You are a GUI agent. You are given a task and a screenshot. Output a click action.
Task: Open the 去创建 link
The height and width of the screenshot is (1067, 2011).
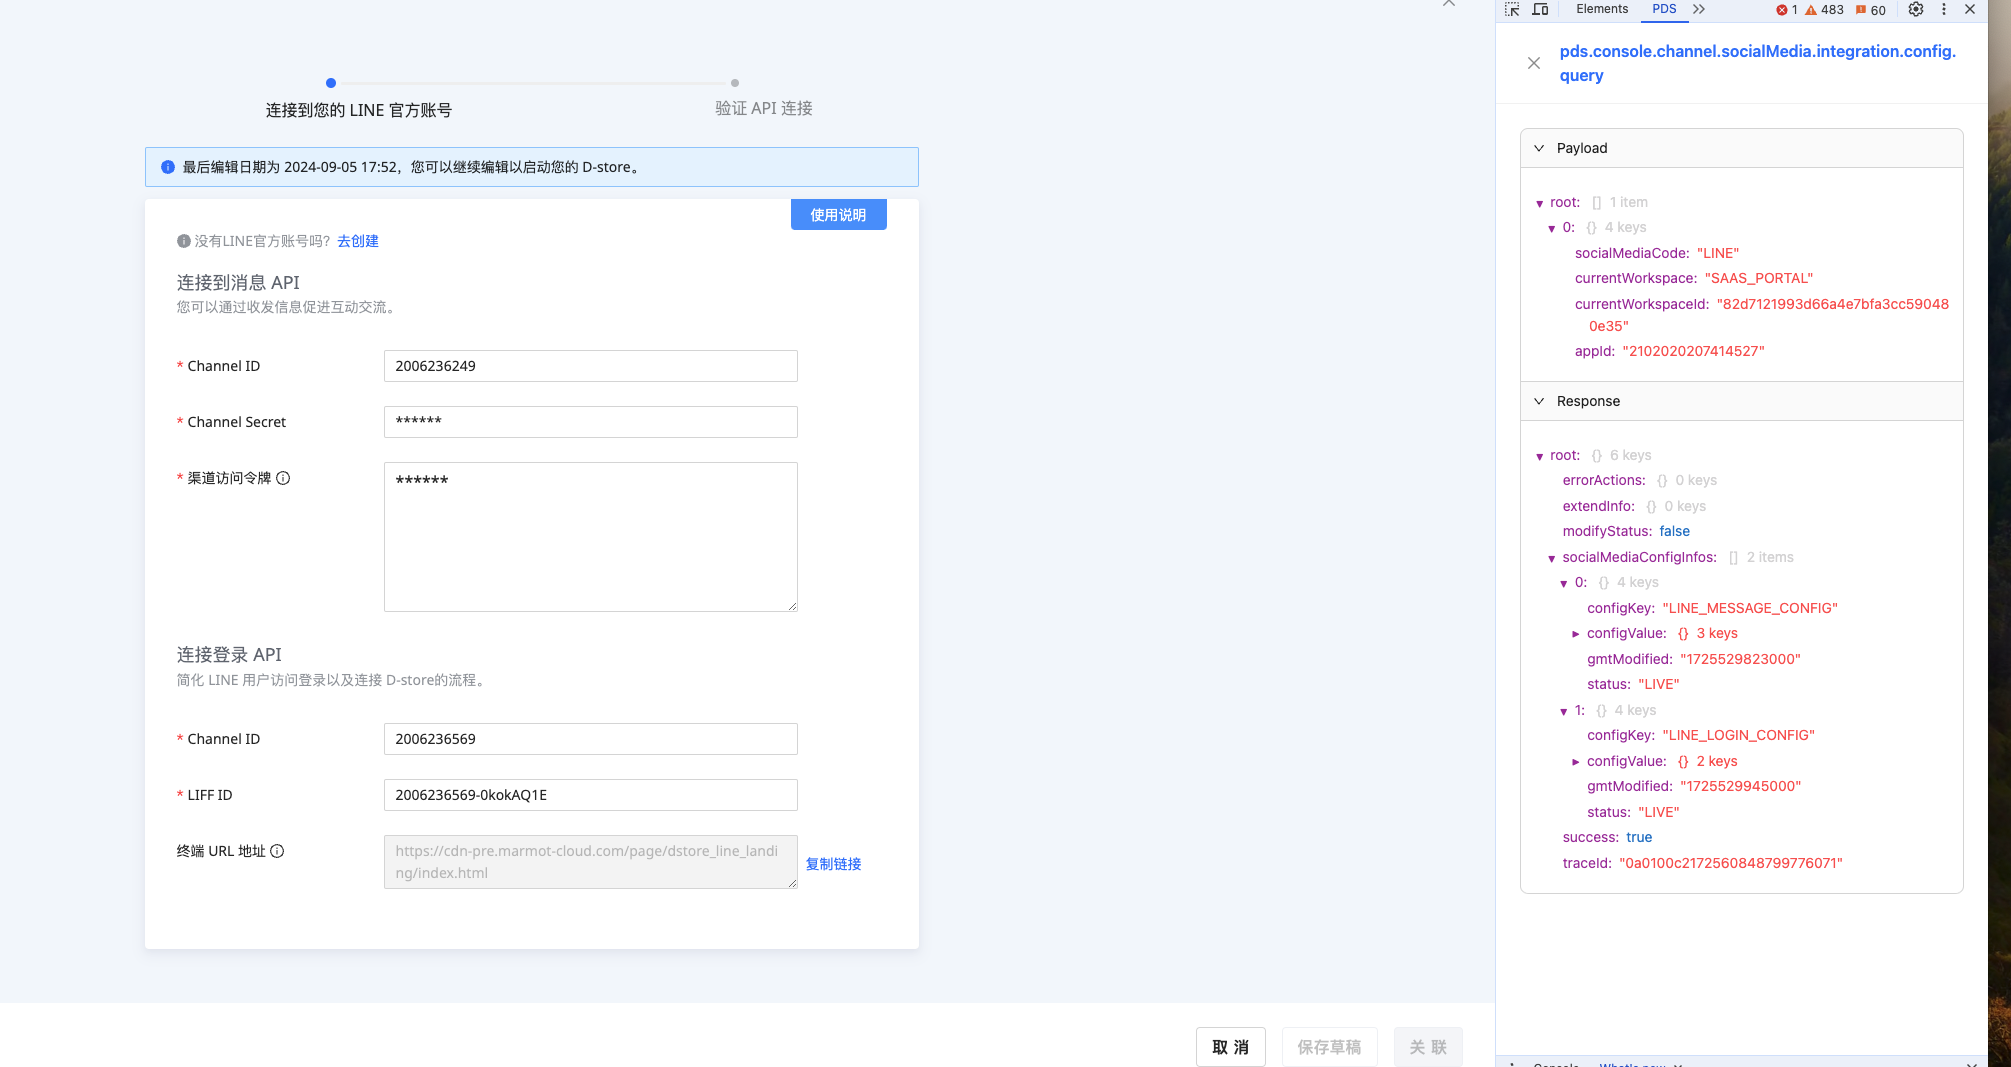click(358, 241)
